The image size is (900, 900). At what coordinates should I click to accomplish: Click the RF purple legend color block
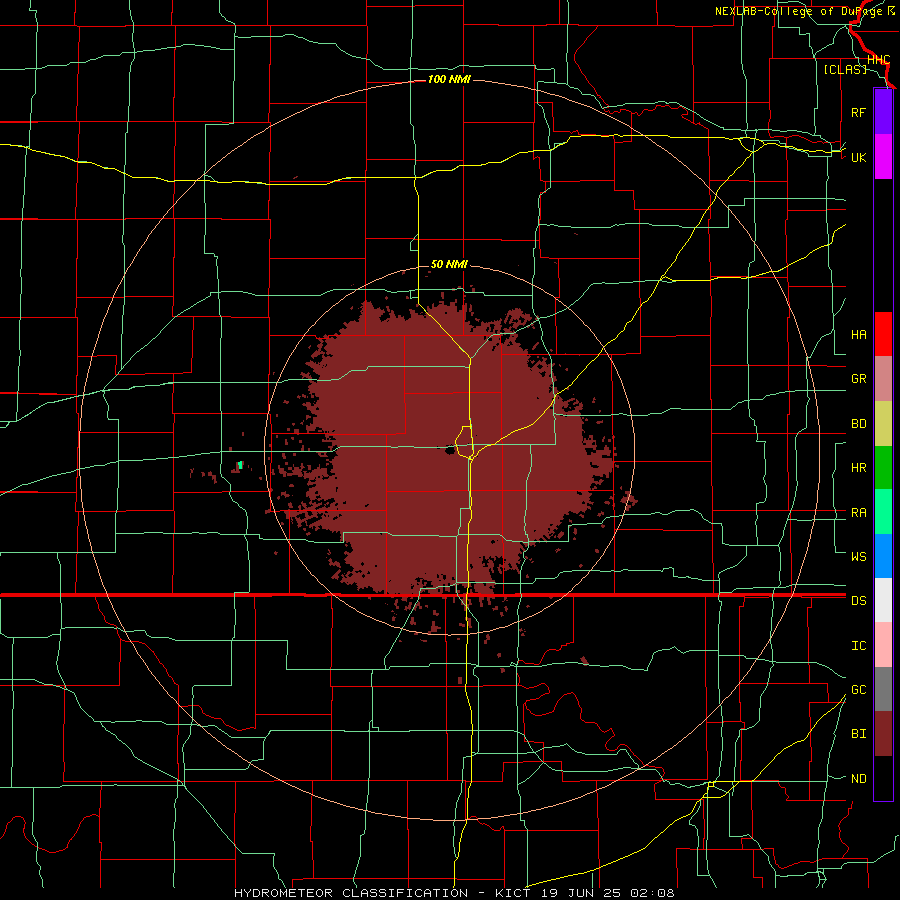[x=883, y=112]
